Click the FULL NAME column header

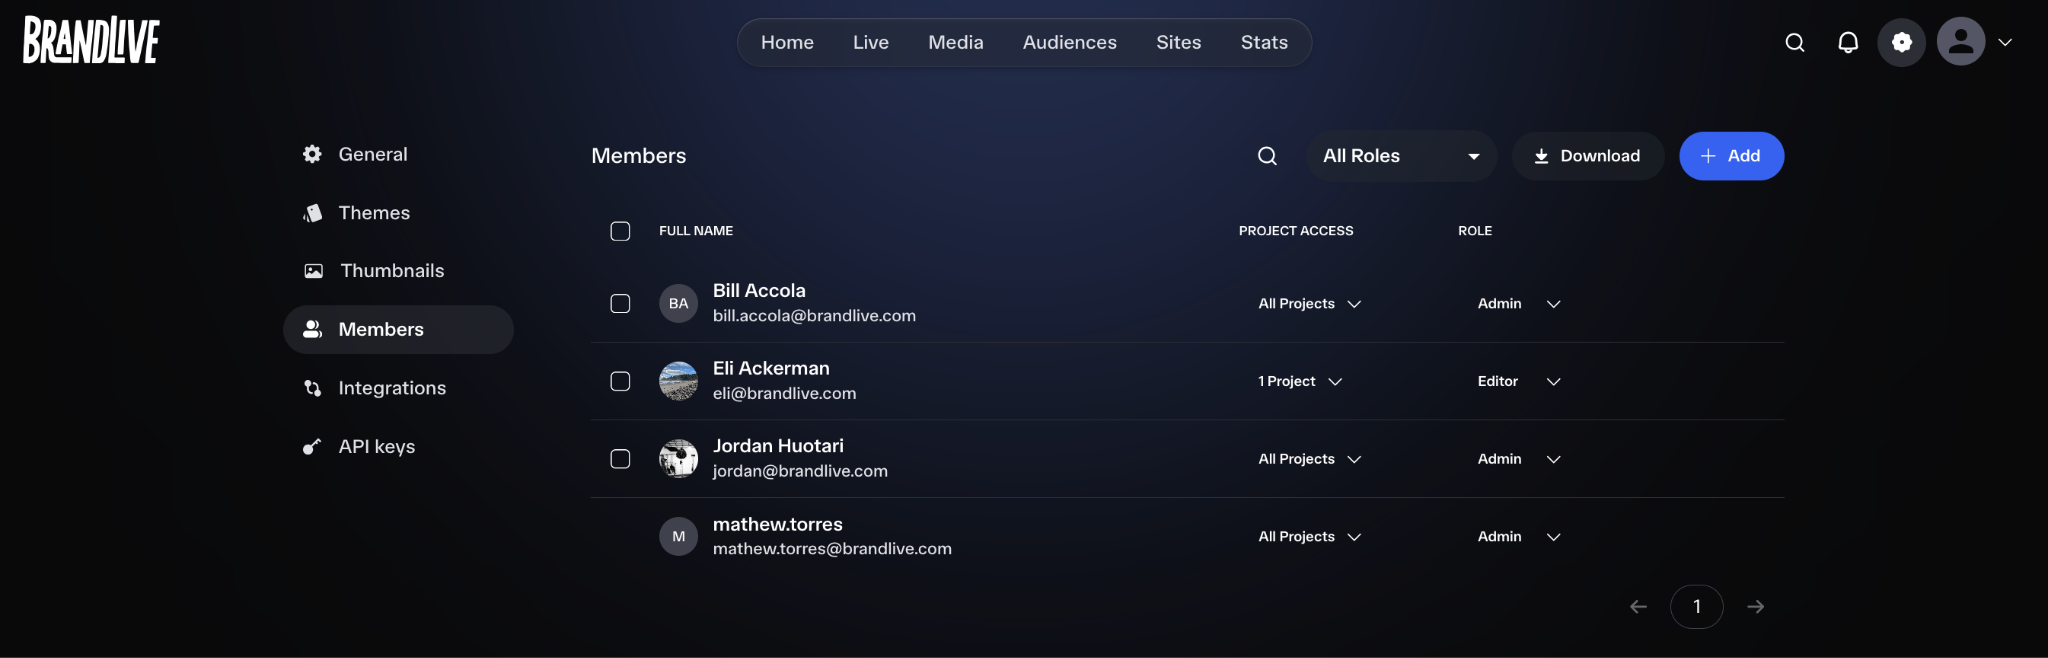[x=696, y=231]
